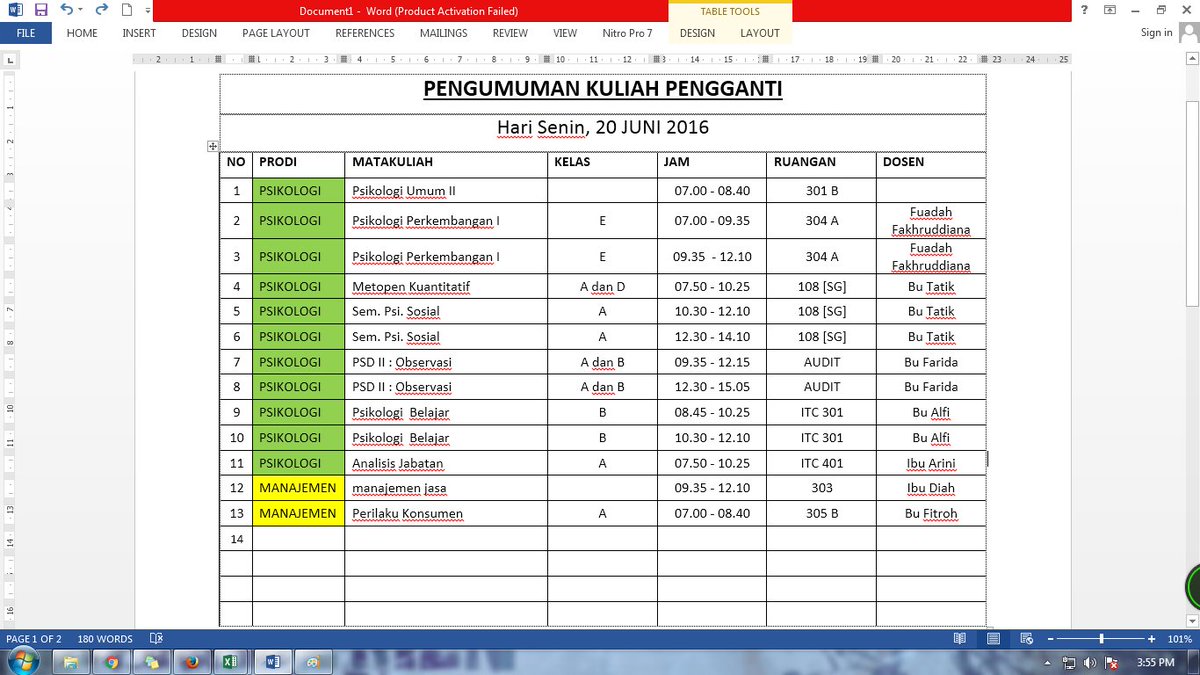1200x675 pixels.
Task: Click the PAGE 1 OF 2 status indicator
Action: click(x=34, y=639)
